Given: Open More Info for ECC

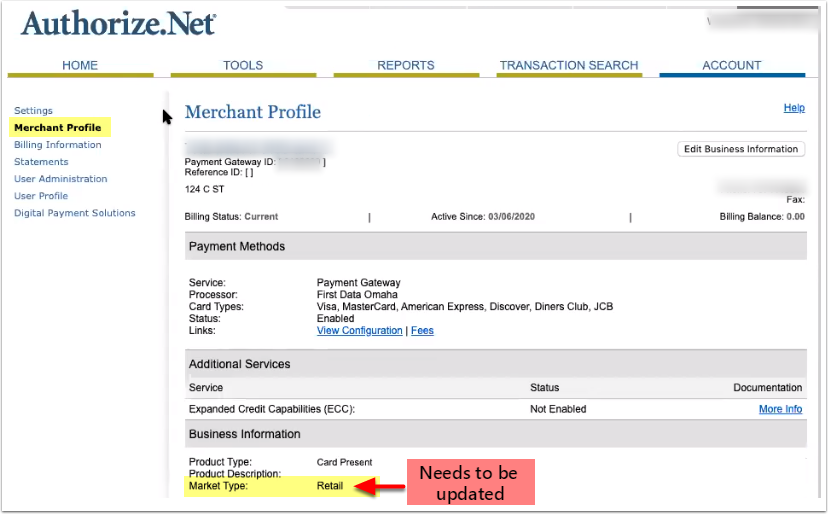Looking at the screenshot, I should pyautogui.click(x=780, y=409).
